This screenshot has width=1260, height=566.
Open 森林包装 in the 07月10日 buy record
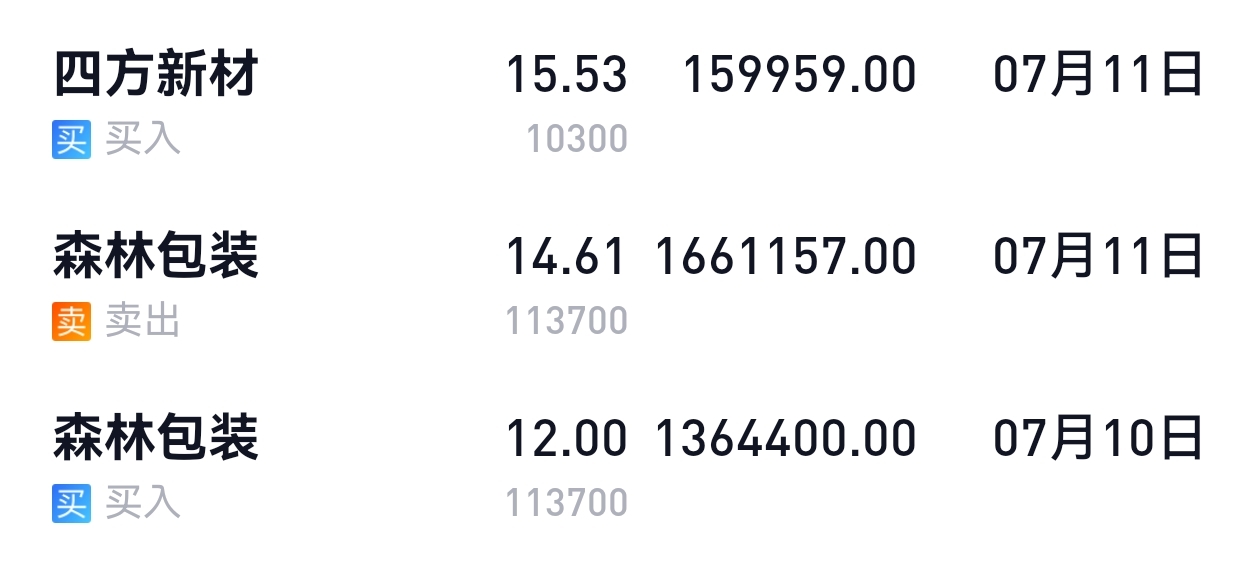coord(156,439)
